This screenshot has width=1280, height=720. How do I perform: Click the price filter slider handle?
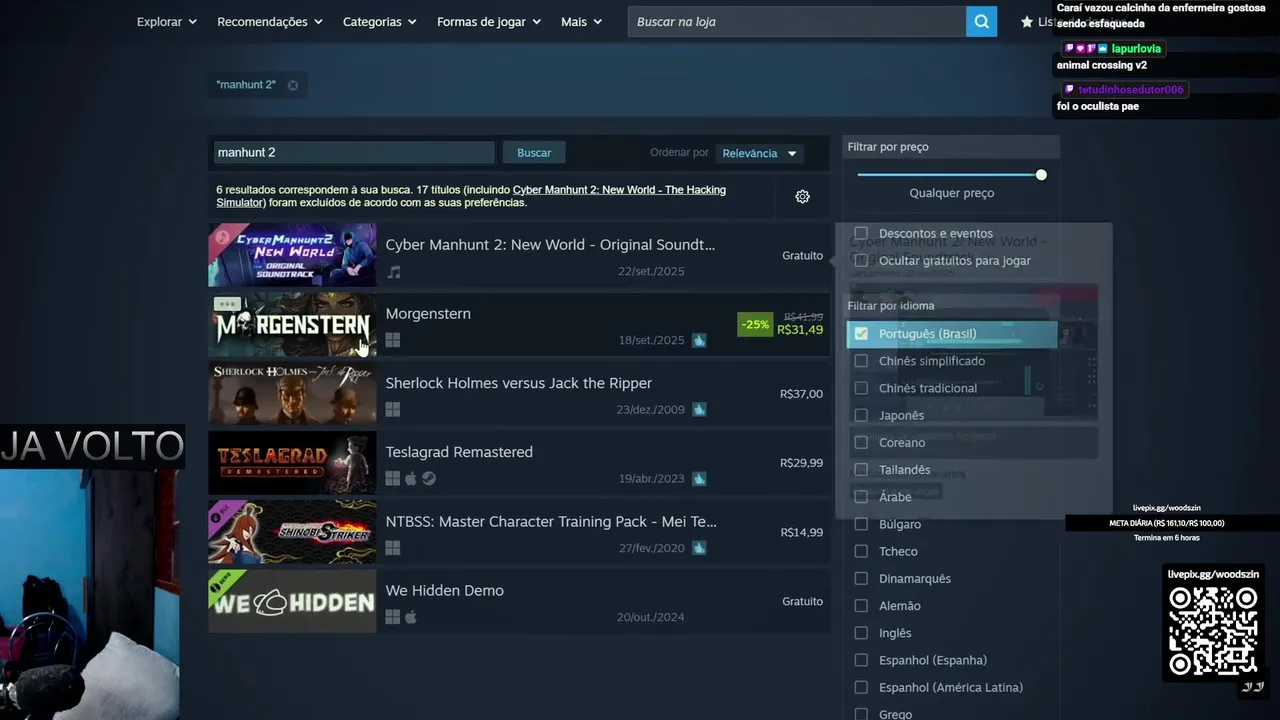pos(1041,175)
